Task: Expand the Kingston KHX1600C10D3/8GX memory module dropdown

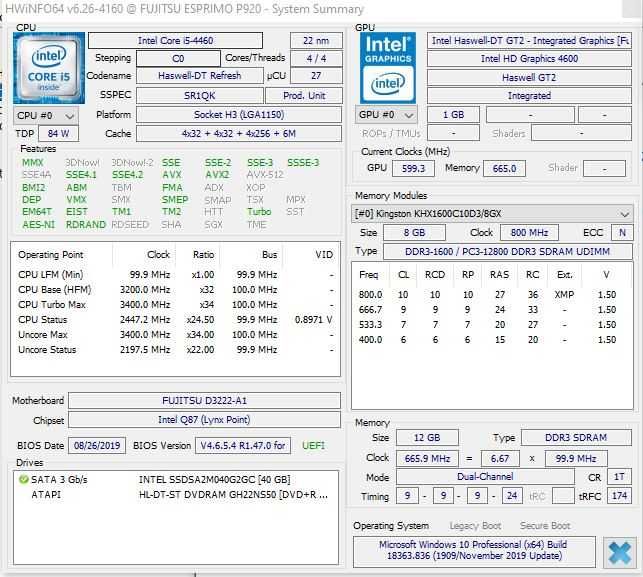Action: [x=492, y=214]
